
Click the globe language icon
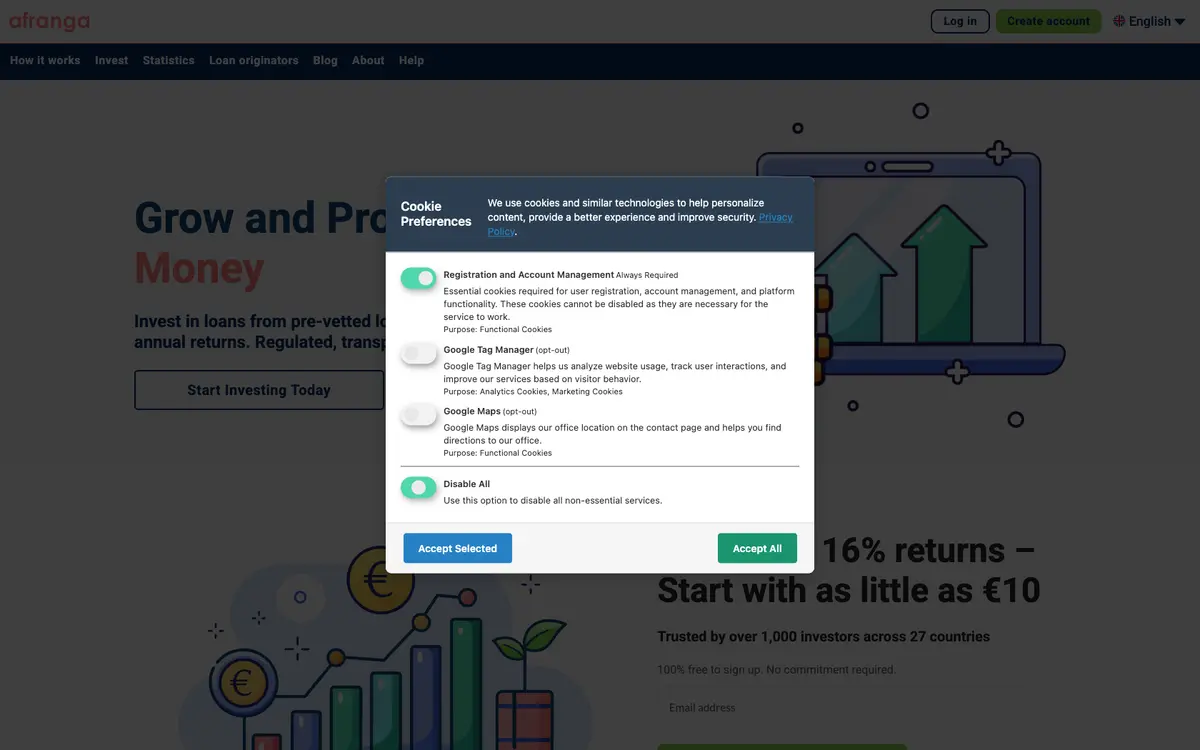tap(1119, 21)
